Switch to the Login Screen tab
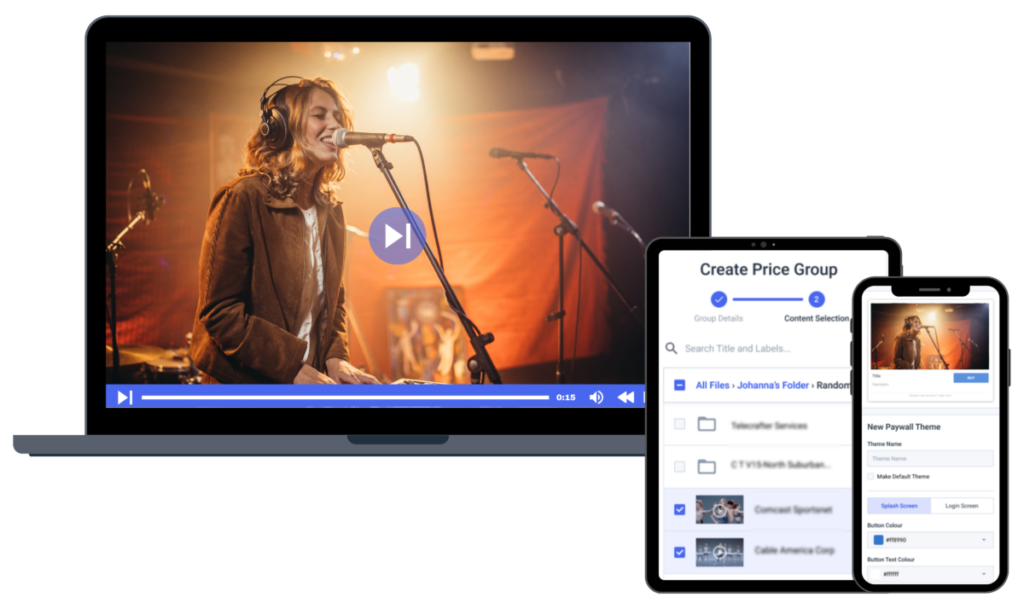 point(961,506)
